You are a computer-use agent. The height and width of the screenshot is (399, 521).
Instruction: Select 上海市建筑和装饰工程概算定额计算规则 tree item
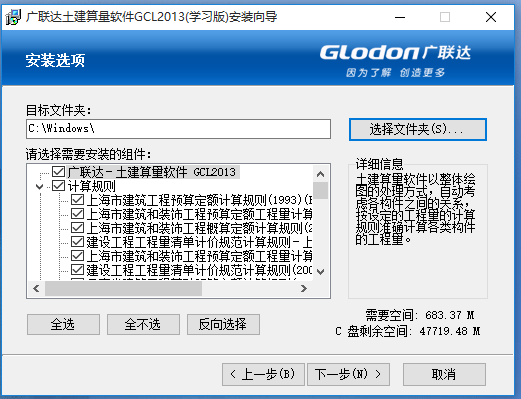click(199, 228)
